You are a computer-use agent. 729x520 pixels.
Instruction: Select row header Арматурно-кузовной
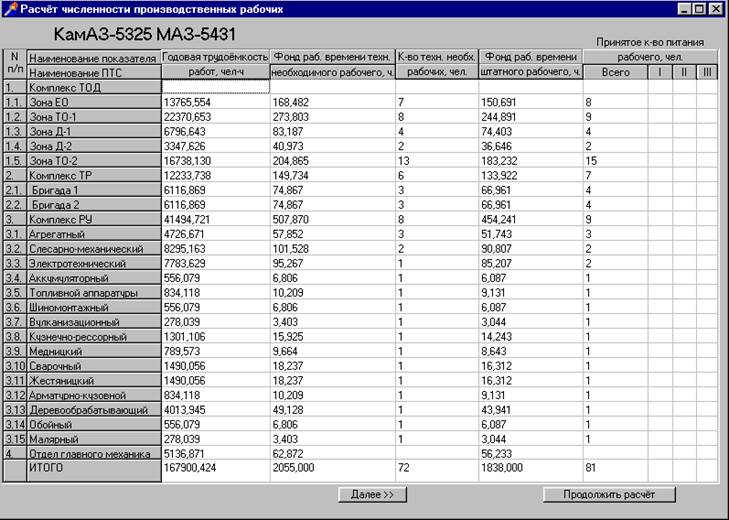coord(94,395)
